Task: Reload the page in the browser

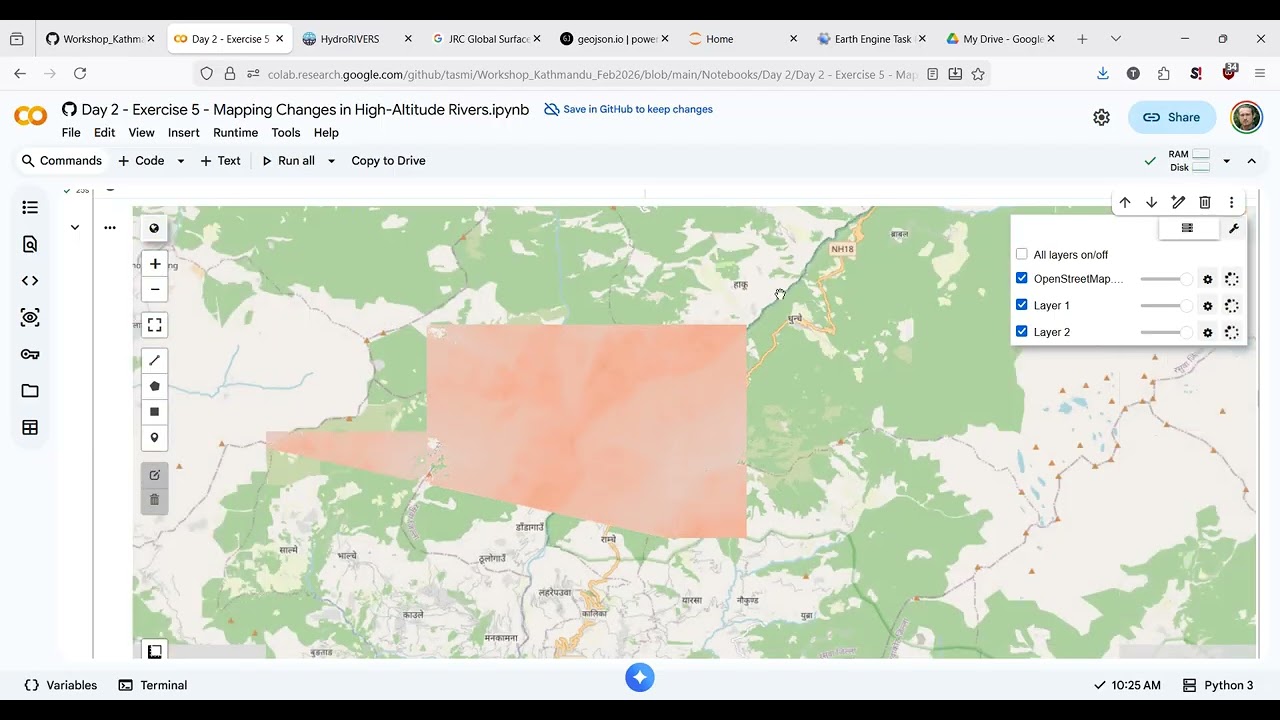Action: [80, 74]
